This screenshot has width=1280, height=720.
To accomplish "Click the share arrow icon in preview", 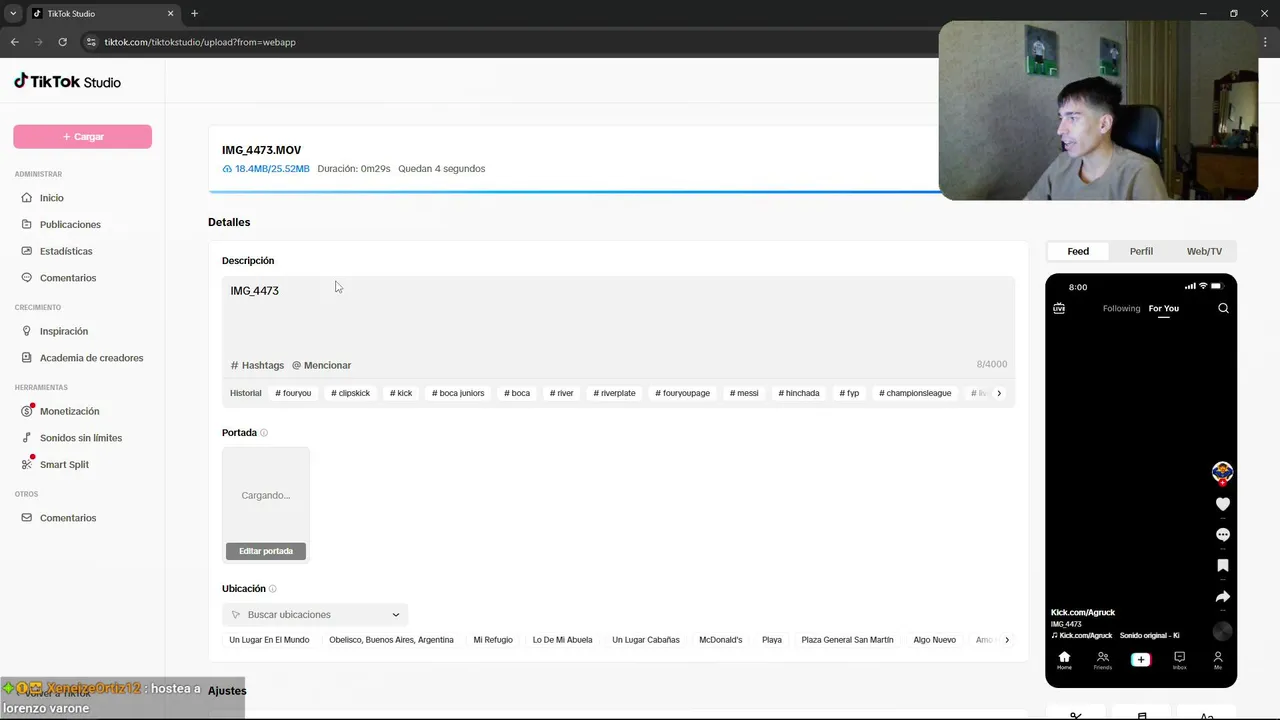I will pos(1222,597).
